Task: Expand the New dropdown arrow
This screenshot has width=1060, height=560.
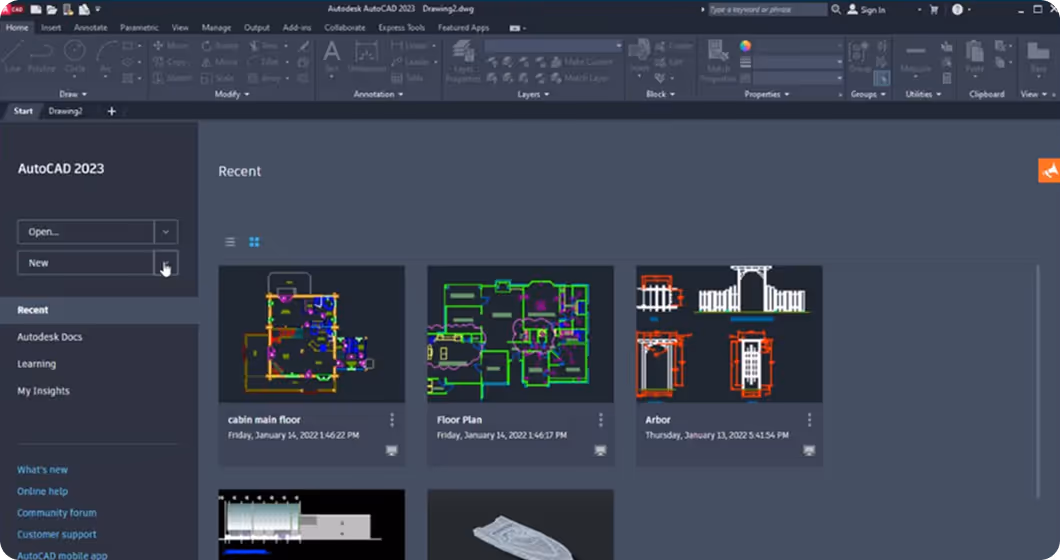Action: tap(166, 262)
